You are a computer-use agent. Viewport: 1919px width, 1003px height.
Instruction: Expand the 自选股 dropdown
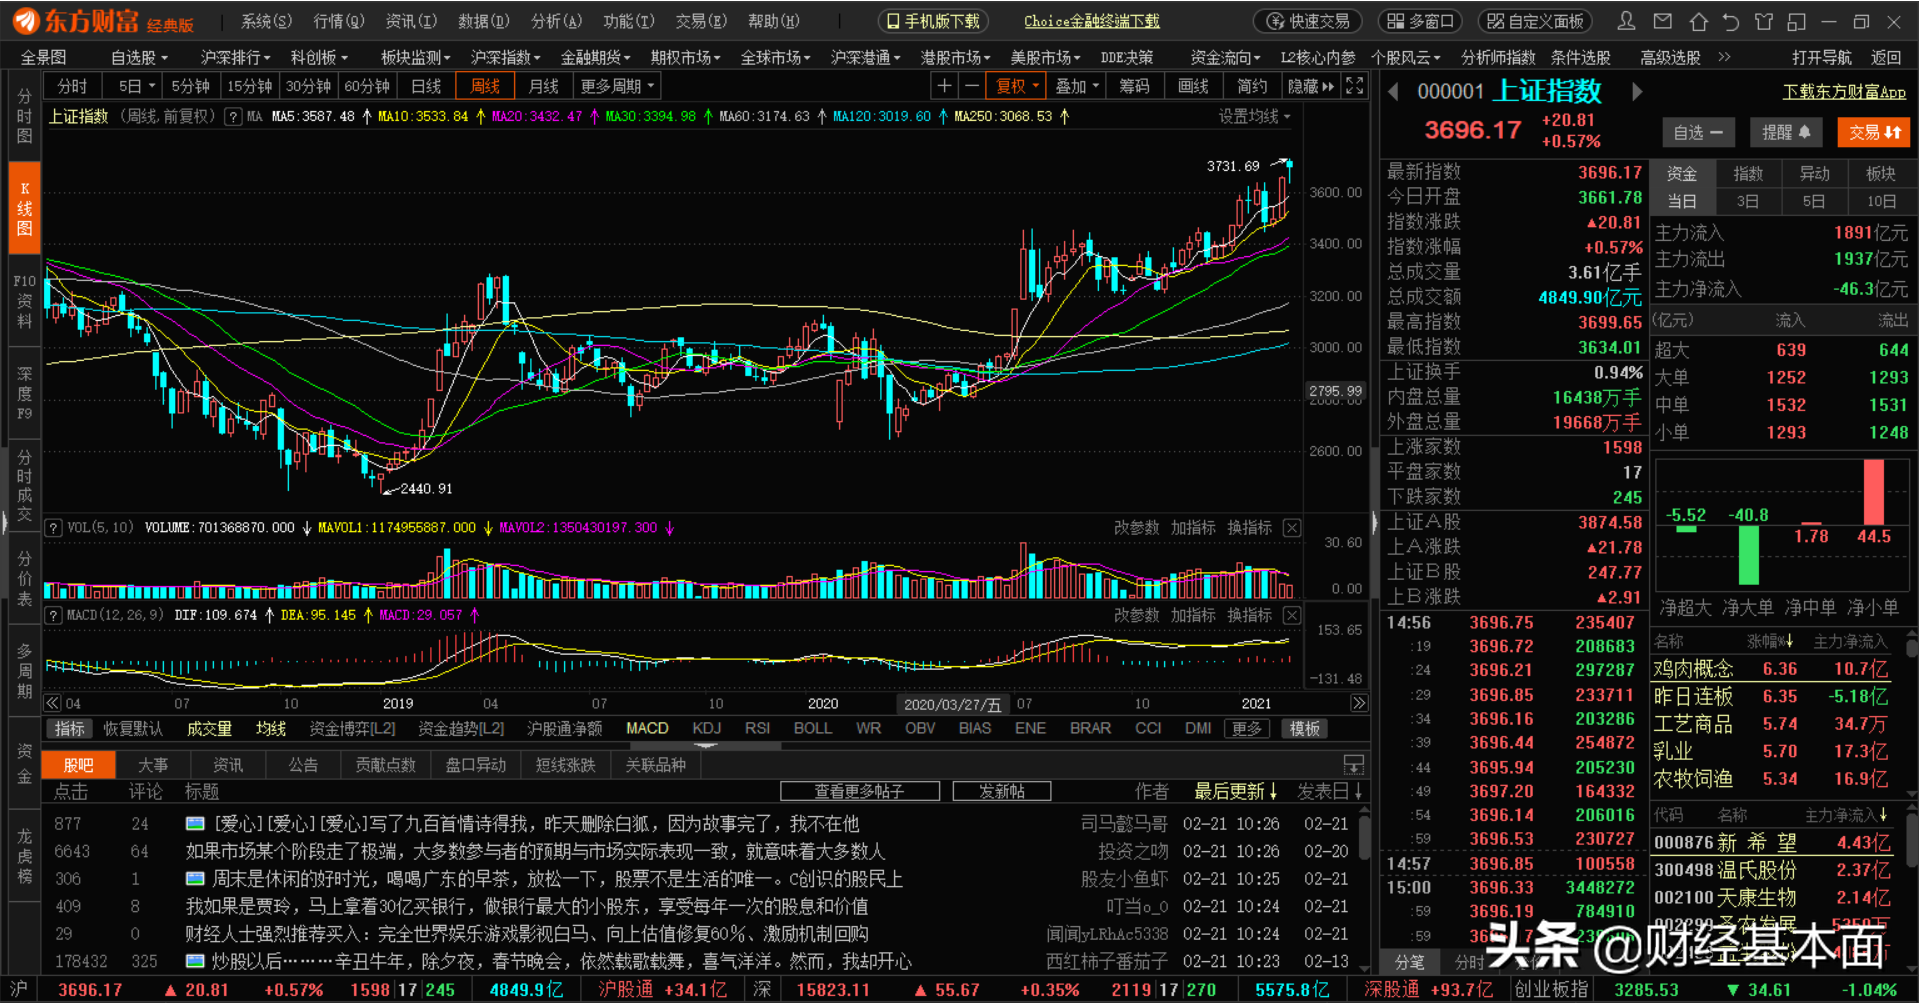coord(139,57)
